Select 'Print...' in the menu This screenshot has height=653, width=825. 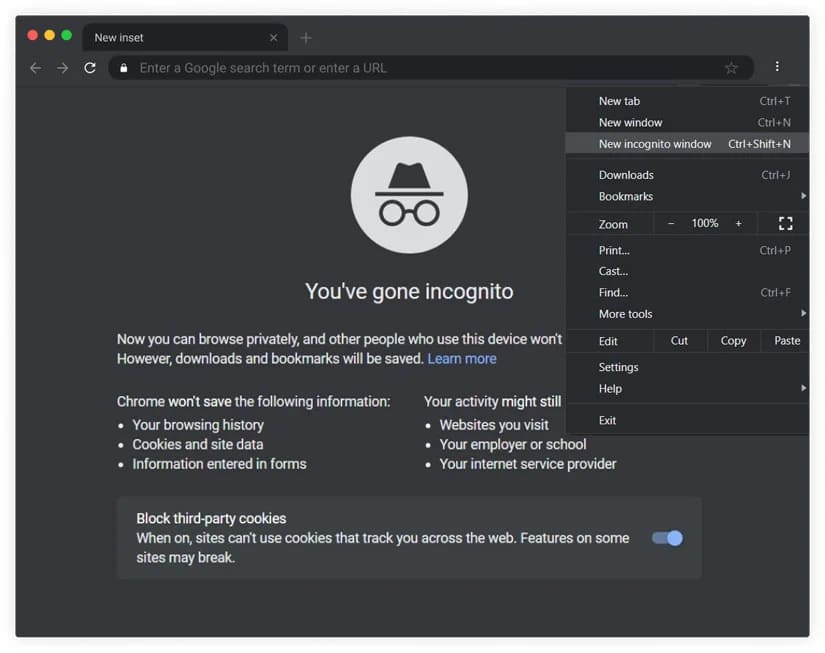(687, 250)
